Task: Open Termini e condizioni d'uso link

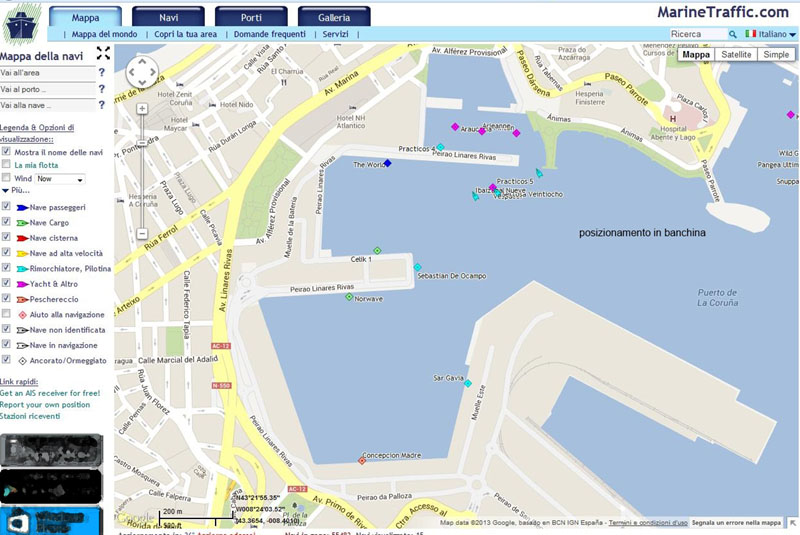Action: 648,523
